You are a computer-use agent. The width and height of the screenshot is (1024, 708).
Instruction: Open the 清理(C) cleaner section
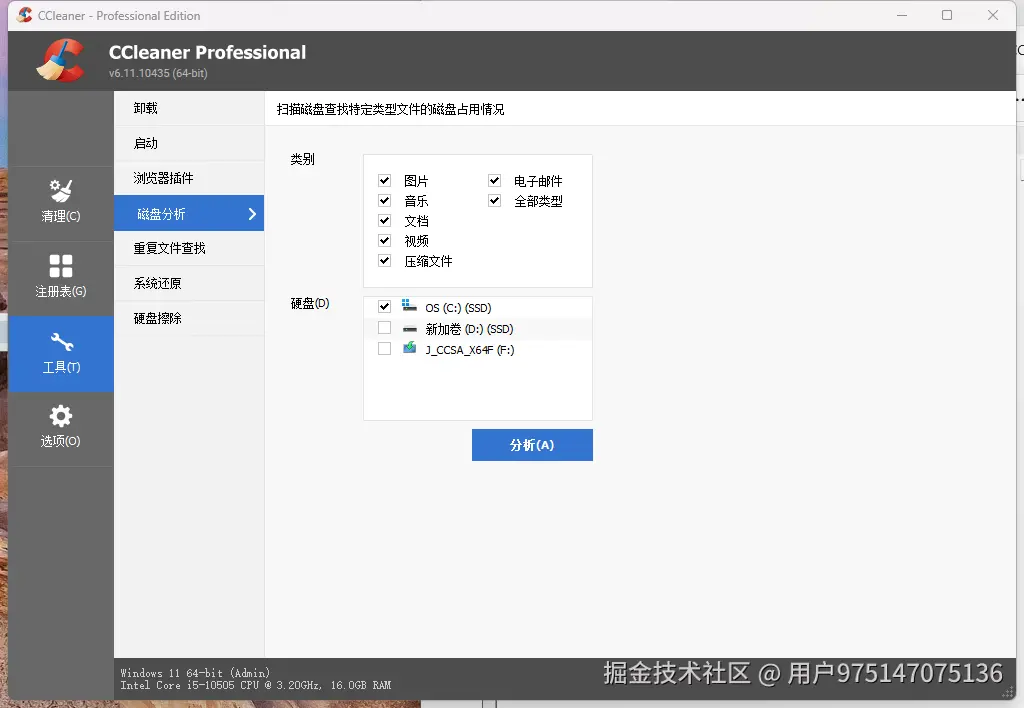[x=61, y=202]
